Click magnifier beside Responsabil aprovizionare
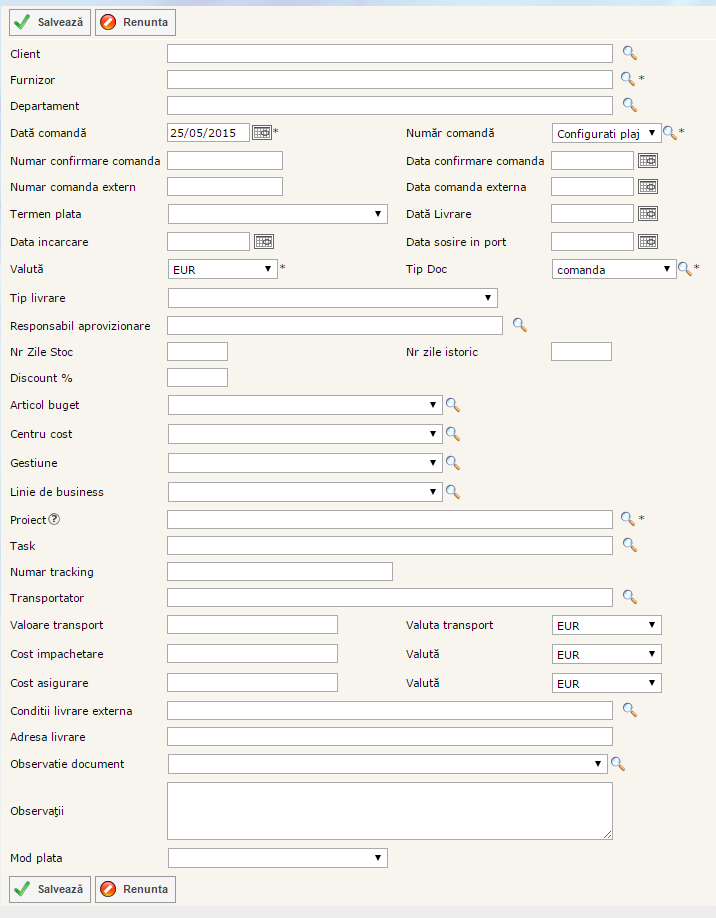 tap(519, 324)
